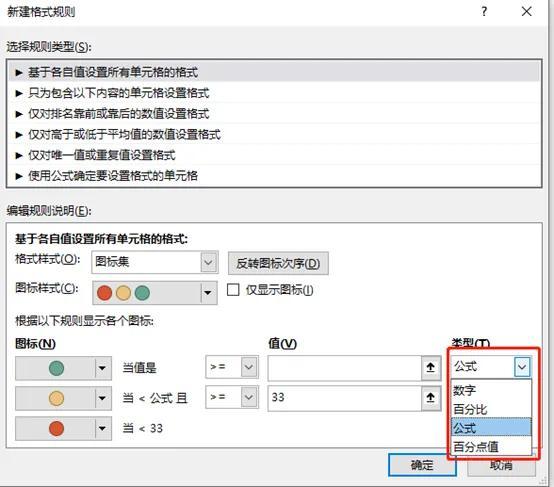554x487 pixels.
Task: Open the yellow circle icon dropdown
Action: click(x=64, y=398)
